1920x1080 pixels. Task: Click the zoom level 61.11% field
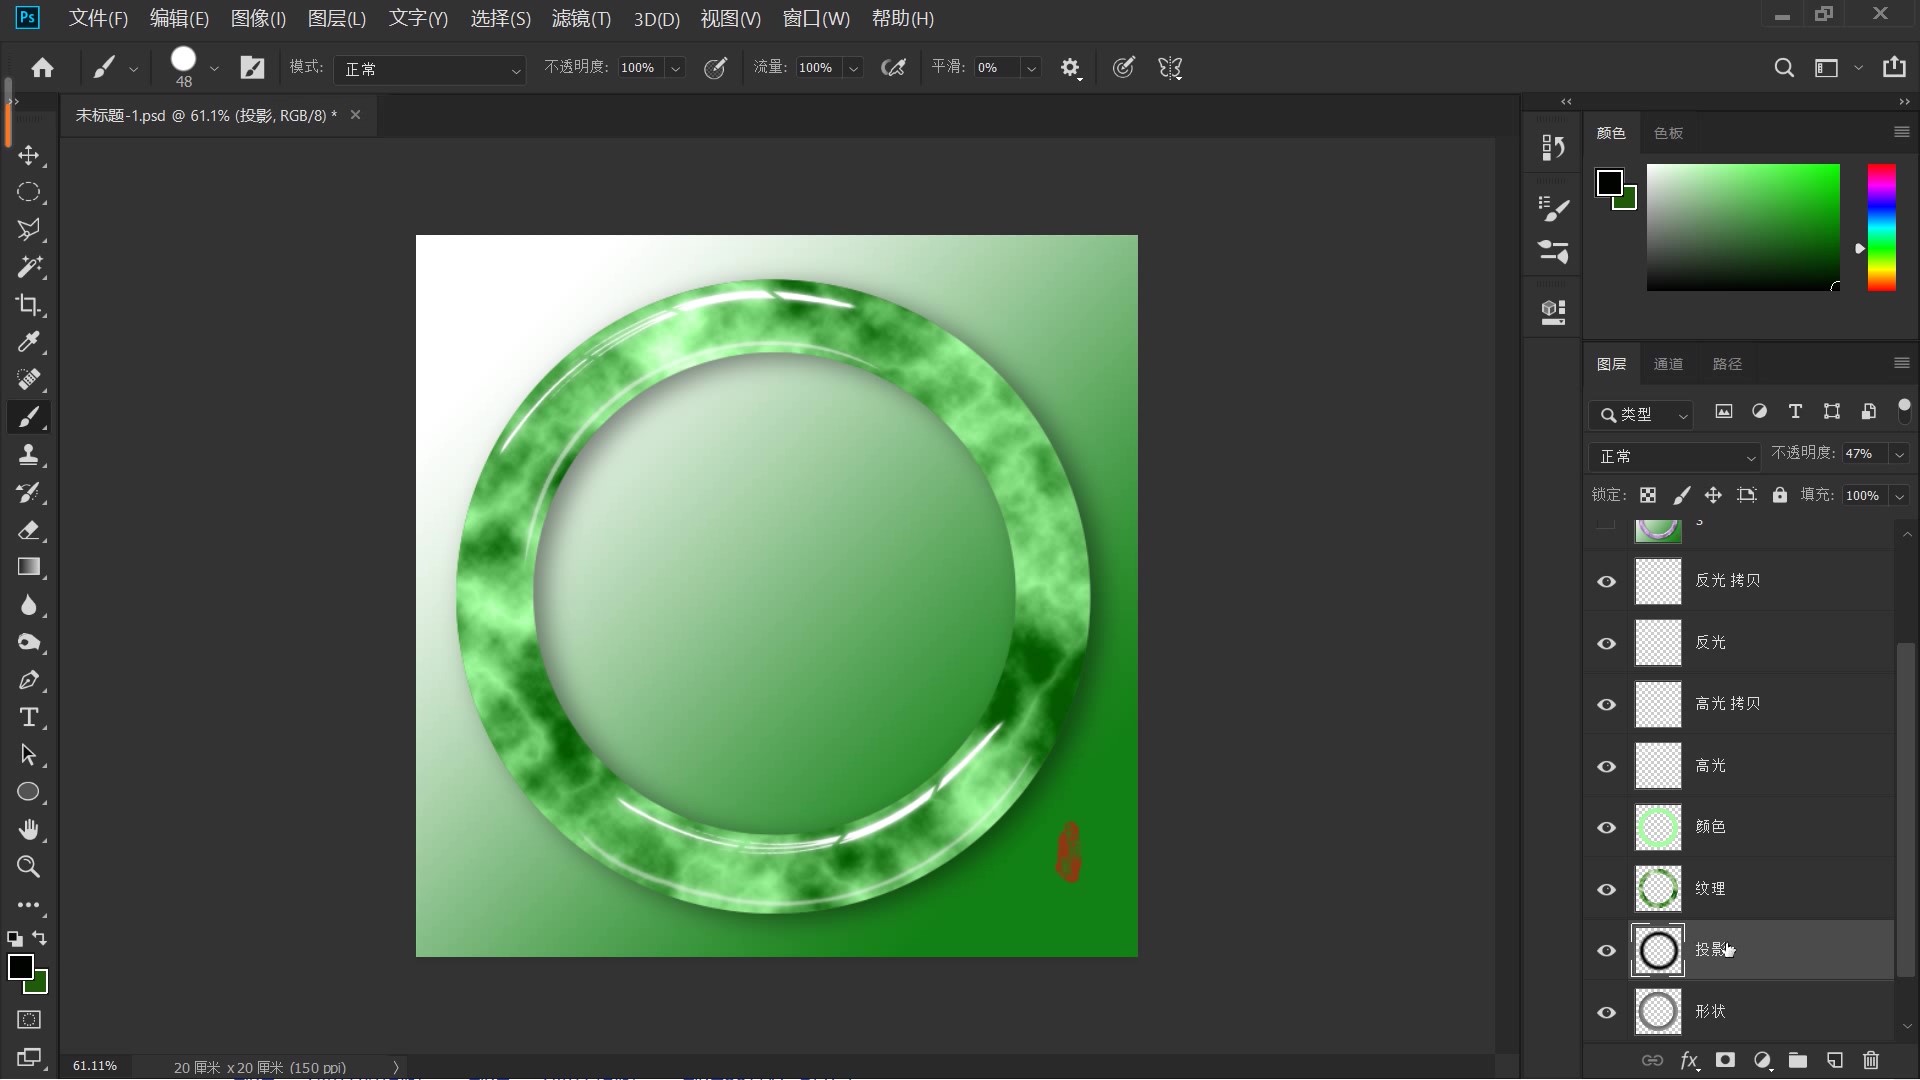95,1066
